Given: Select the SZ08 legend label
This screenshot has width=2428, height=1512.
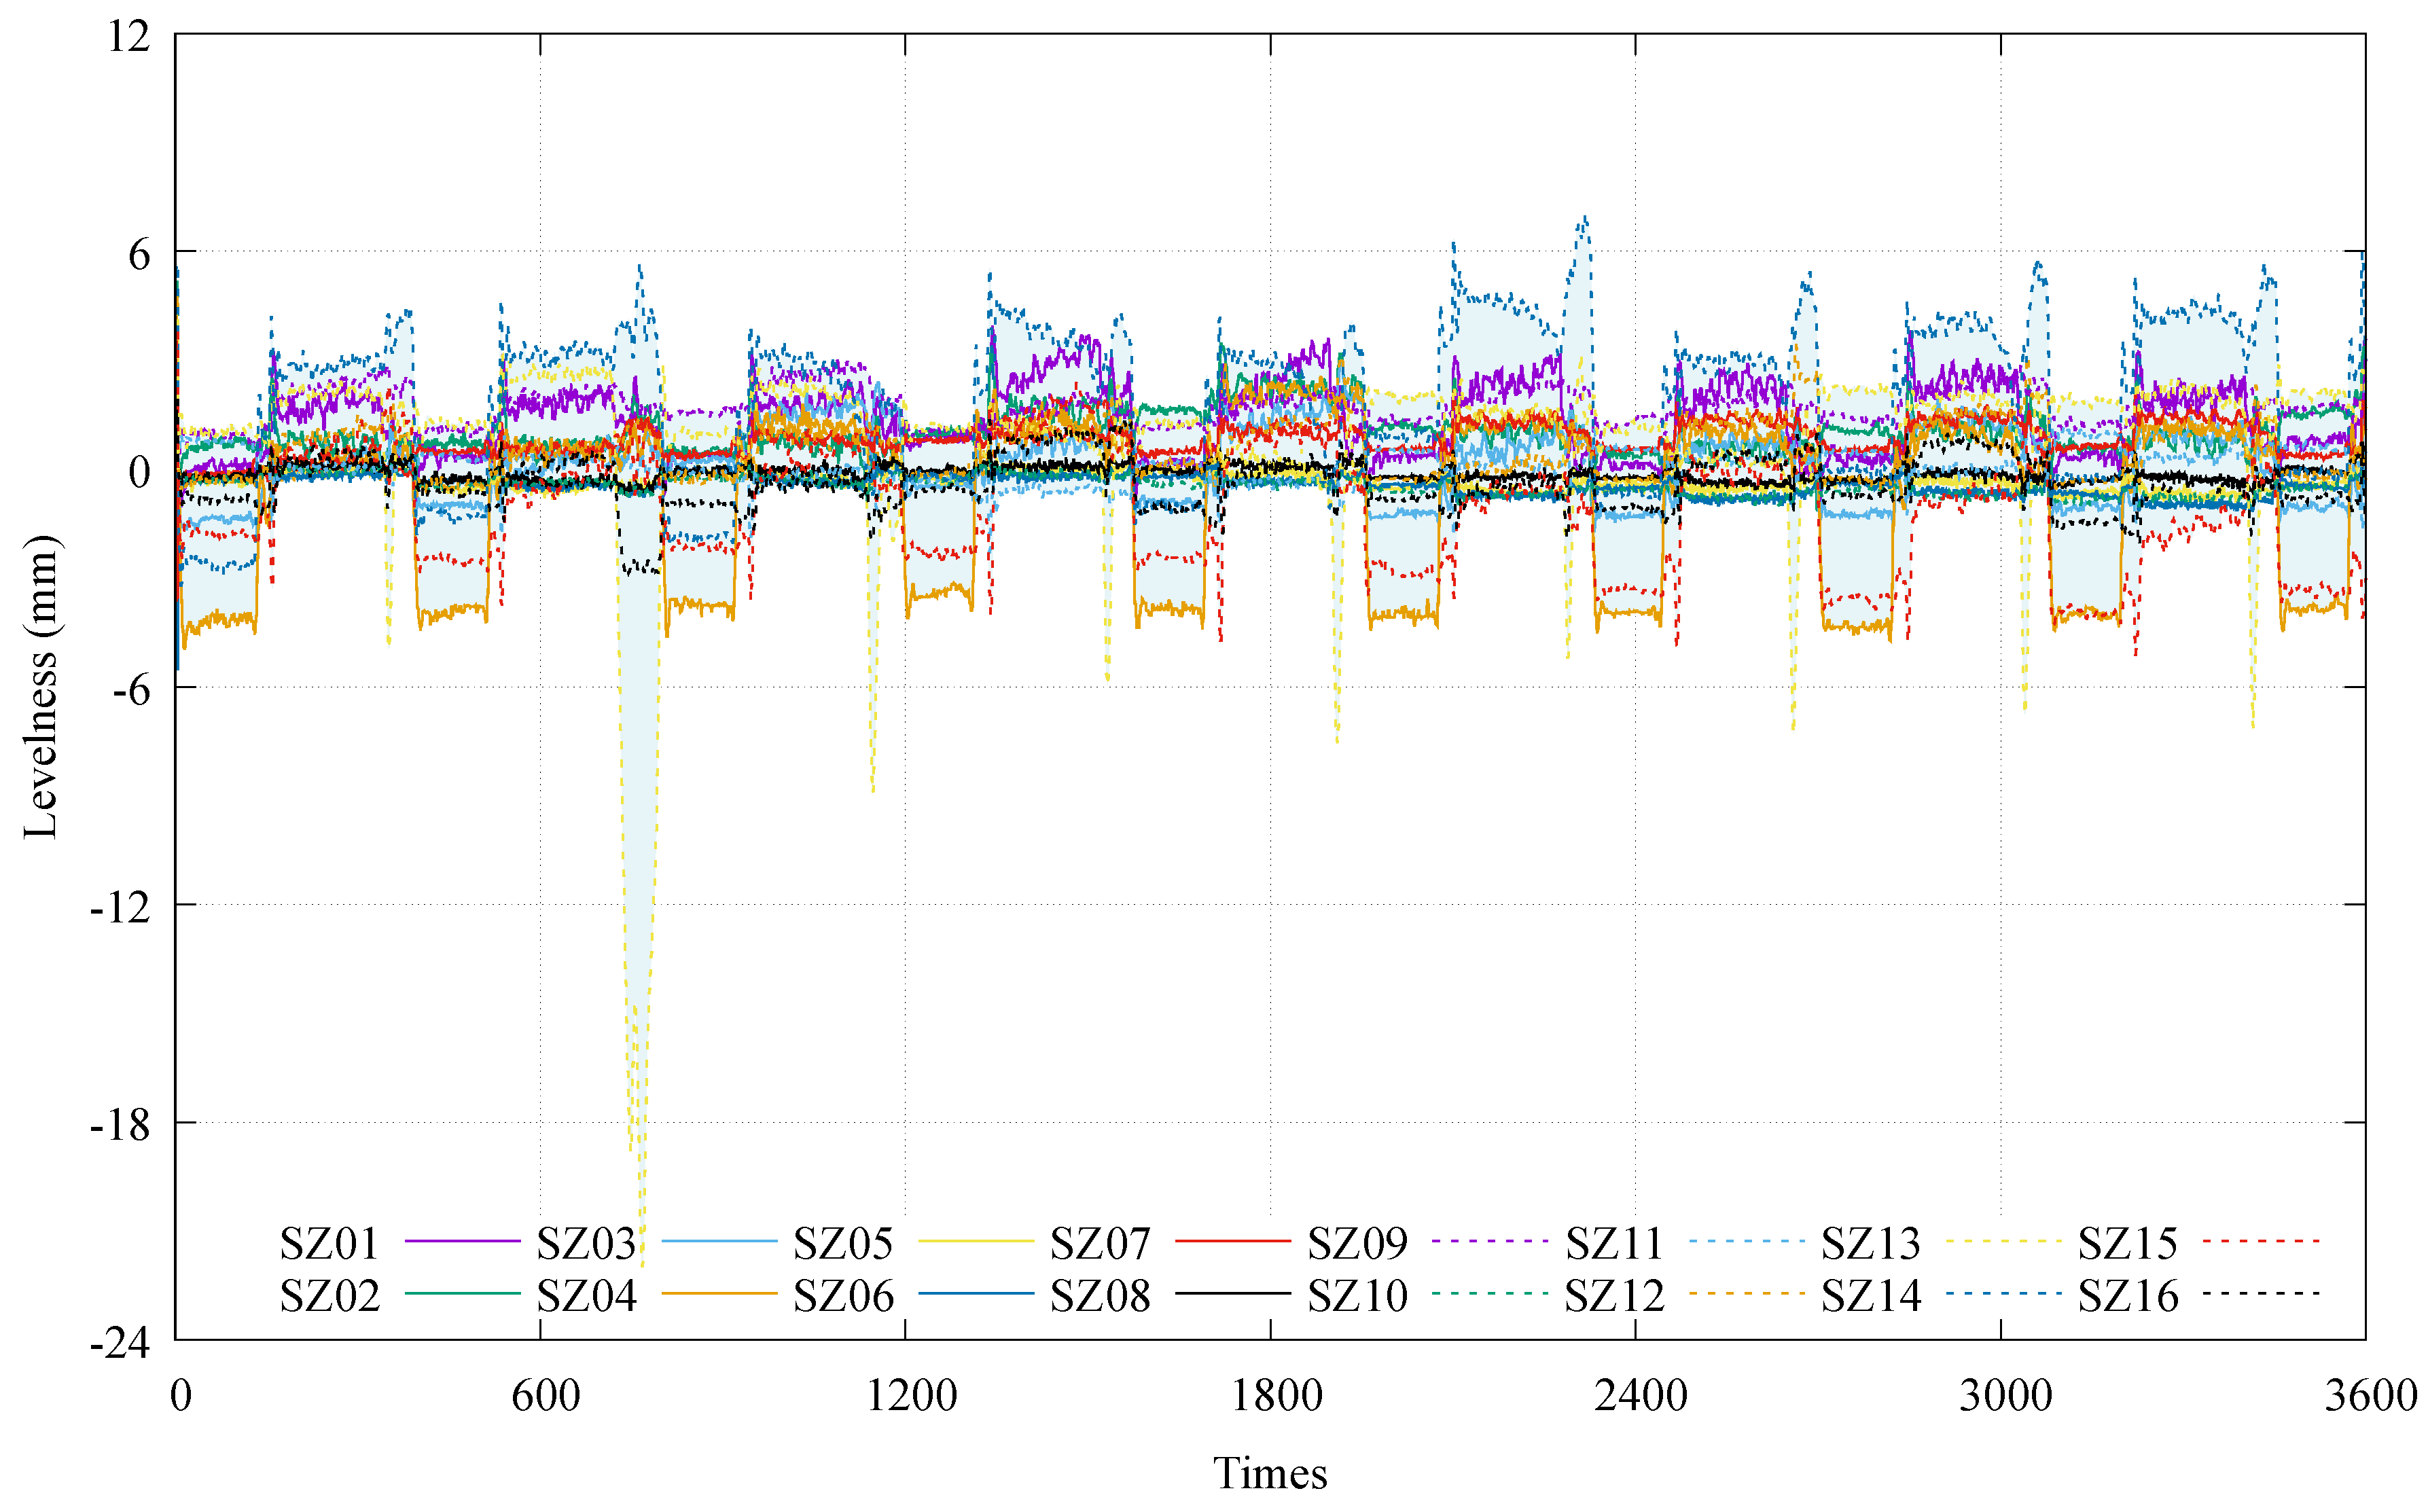Looking at the screenshot, I should tap(1100, 1297).
